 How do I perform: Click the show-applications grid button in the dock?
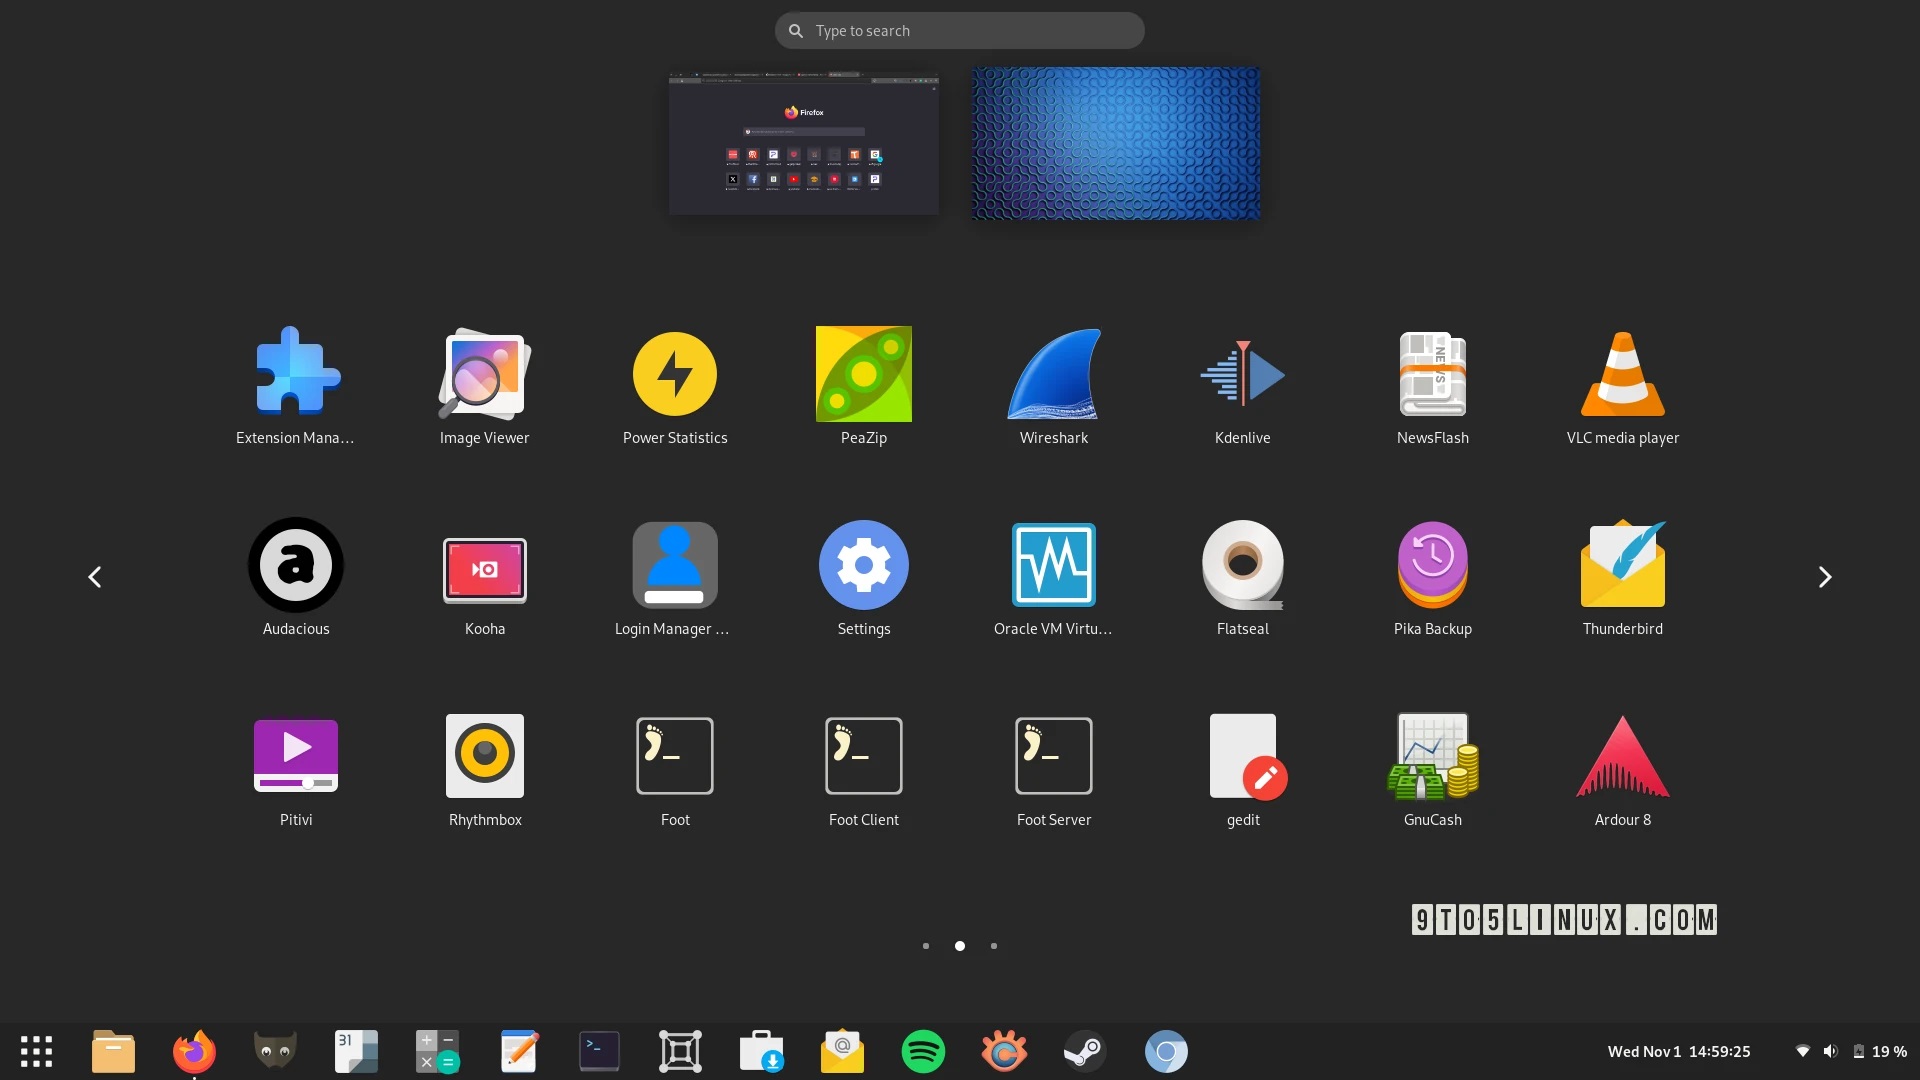(x=36, y=1051)
